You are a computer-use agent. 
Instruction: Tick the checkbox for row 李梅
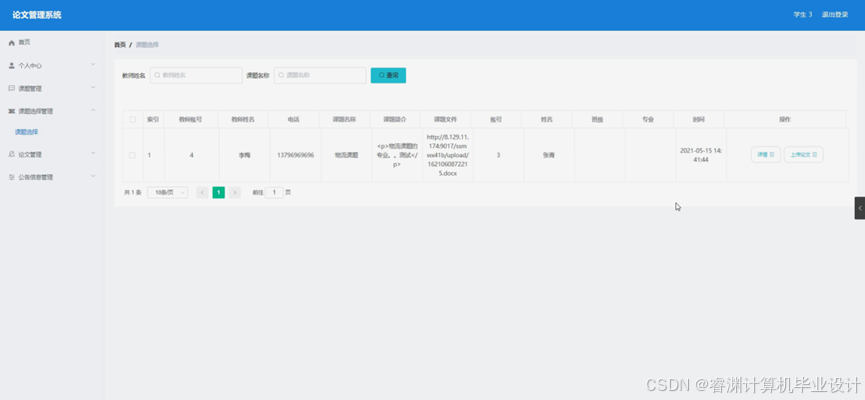coord(132,155)
